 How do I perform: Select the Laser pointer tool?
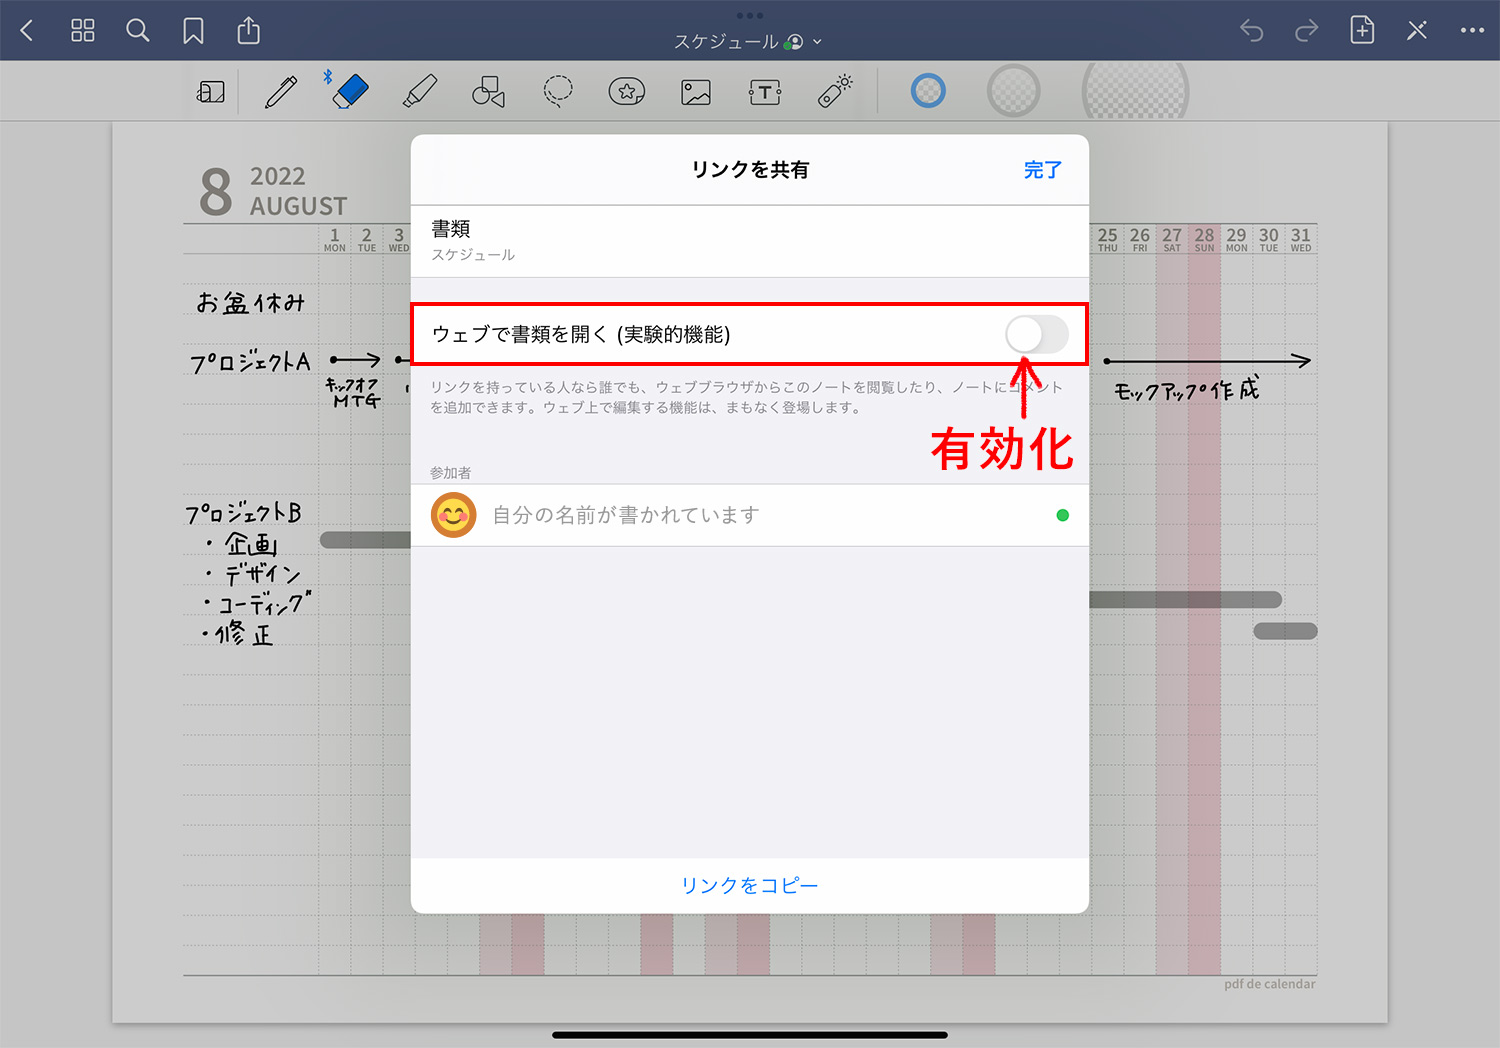(x=835, y=90)
